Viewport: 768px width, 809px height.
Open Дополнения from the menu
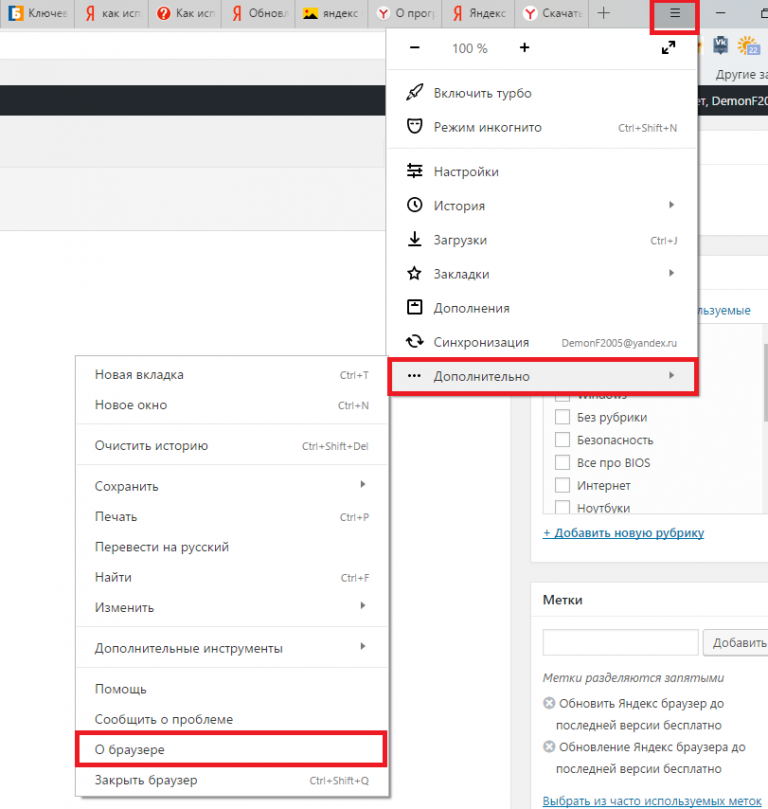[542, 308]
